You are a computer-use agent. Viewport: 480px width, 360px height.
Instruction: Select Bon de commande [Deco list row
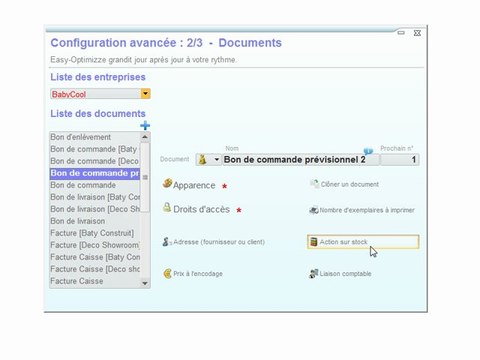click(95, 161)
